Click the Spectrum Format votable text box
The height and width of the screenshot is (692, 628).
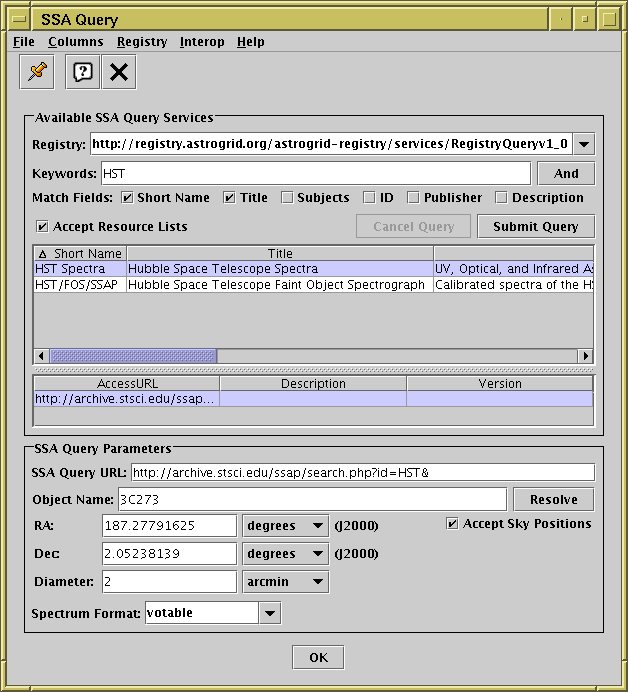(202, 613)
